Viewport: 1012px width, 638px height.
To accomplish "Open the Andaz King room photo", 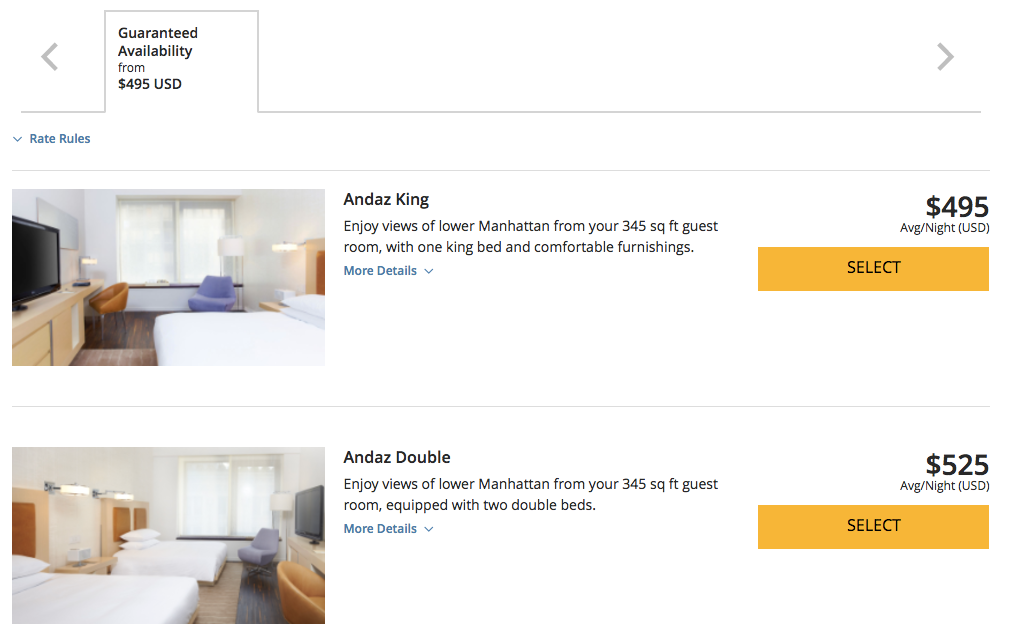I will click(x=168, y=277).
